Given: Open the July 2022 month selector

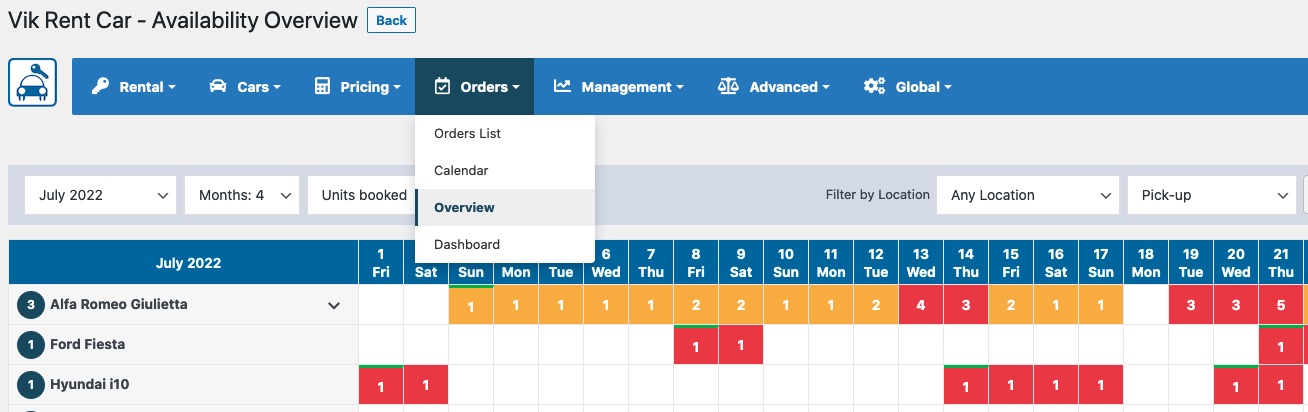Looking at the screenshot, I should [x=100, y=195].
